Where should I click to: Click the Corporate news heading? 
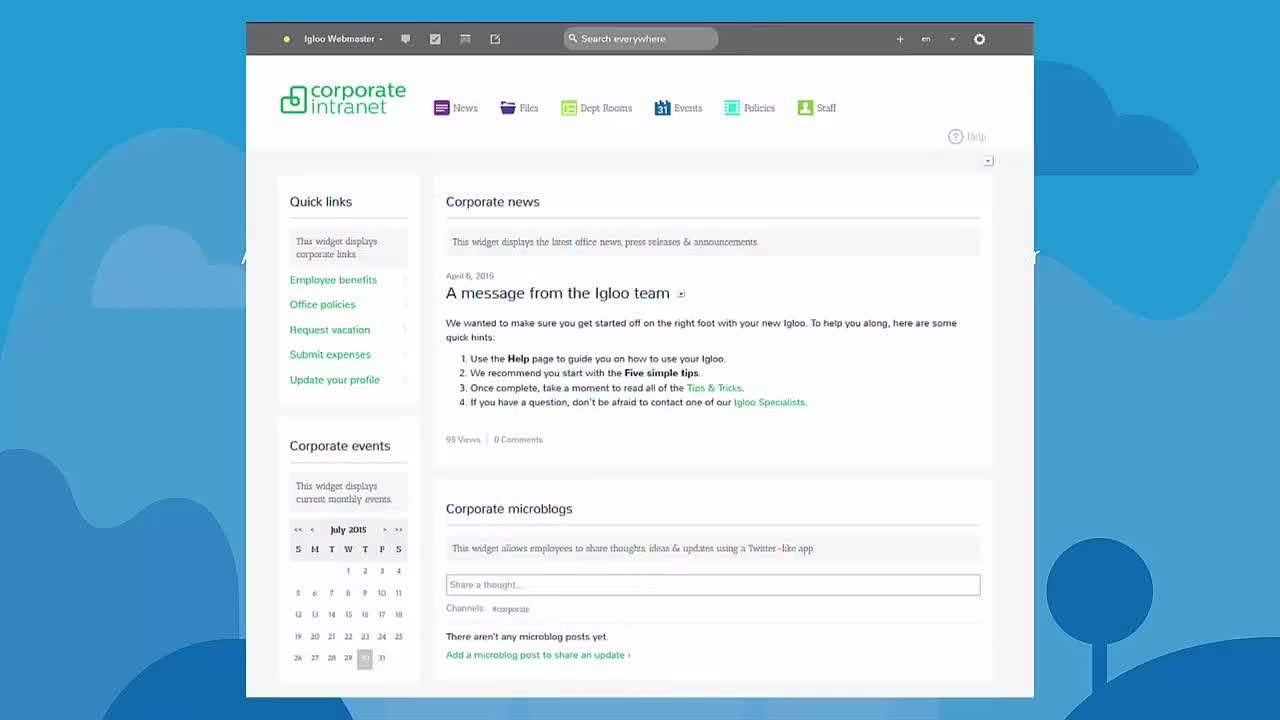click(493, 202)
